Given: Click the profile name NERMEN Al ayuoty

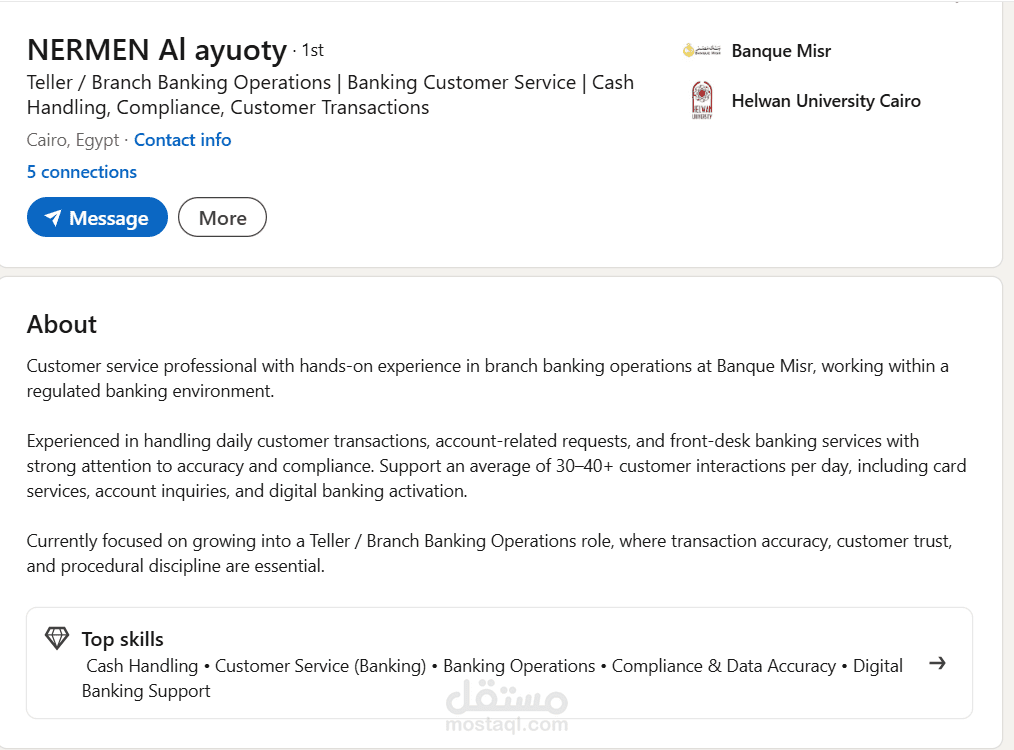Looking at the screenshot, I should [x=157, y=49].
